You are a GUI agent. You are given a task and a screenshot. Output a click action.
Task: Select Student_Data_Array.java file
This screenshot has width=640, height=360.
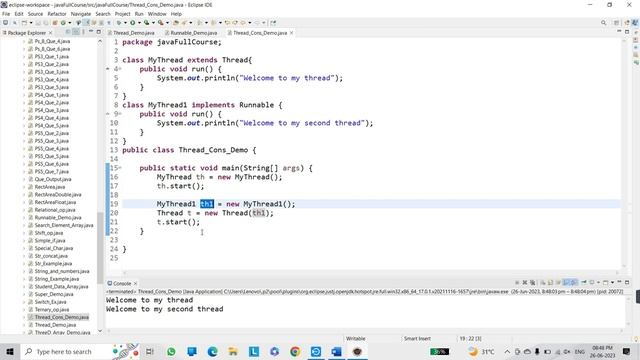(61, 287)
